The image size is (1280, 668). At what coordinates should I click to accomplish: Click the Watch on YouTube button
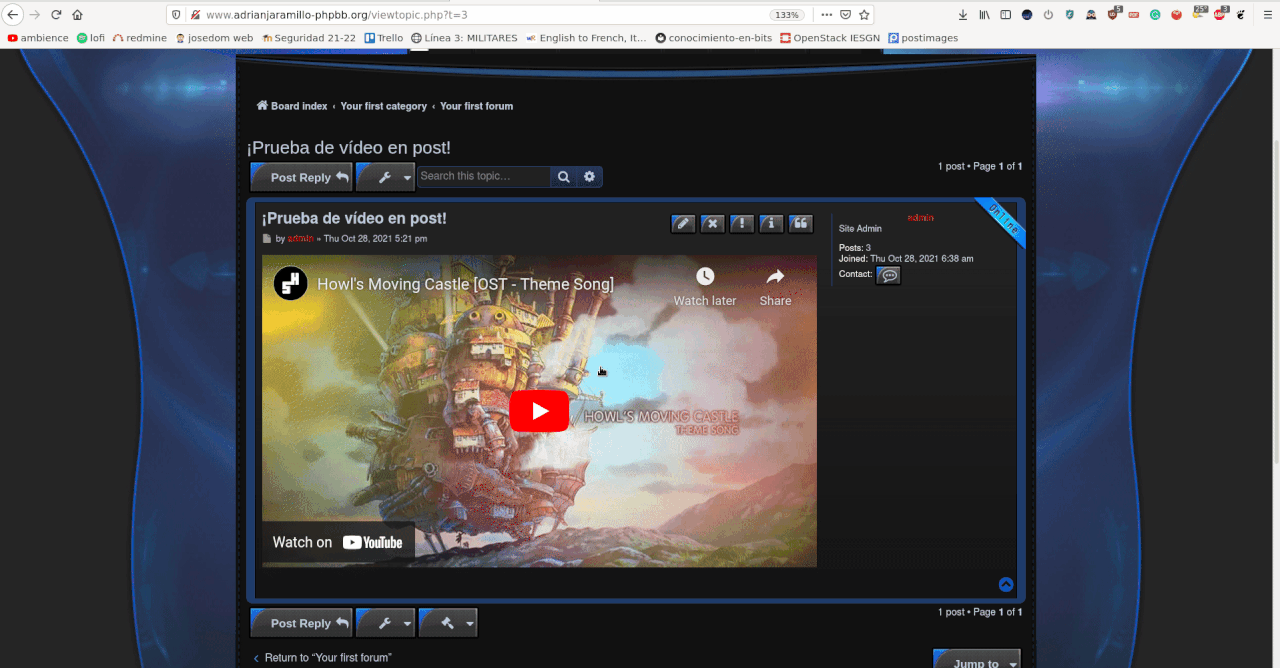(x=338, y=542)
